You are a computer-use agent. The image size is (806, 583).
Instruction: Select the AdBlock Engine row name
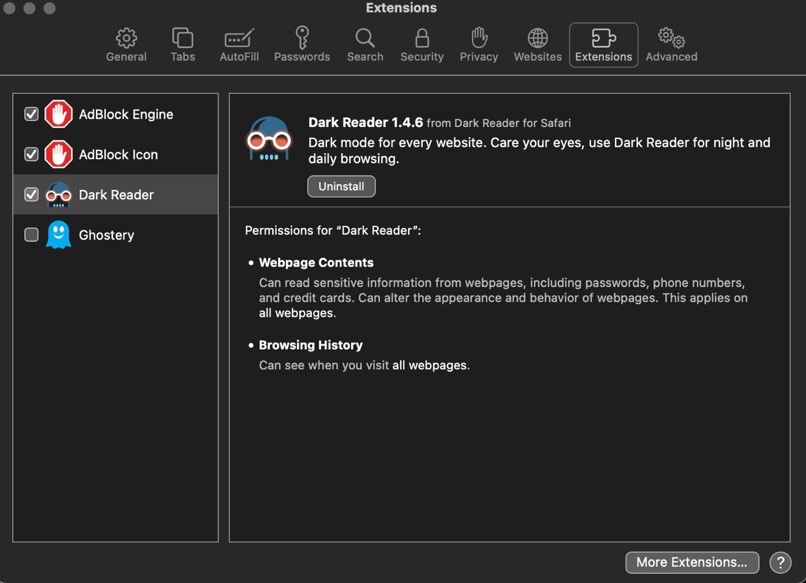[126, 114]
